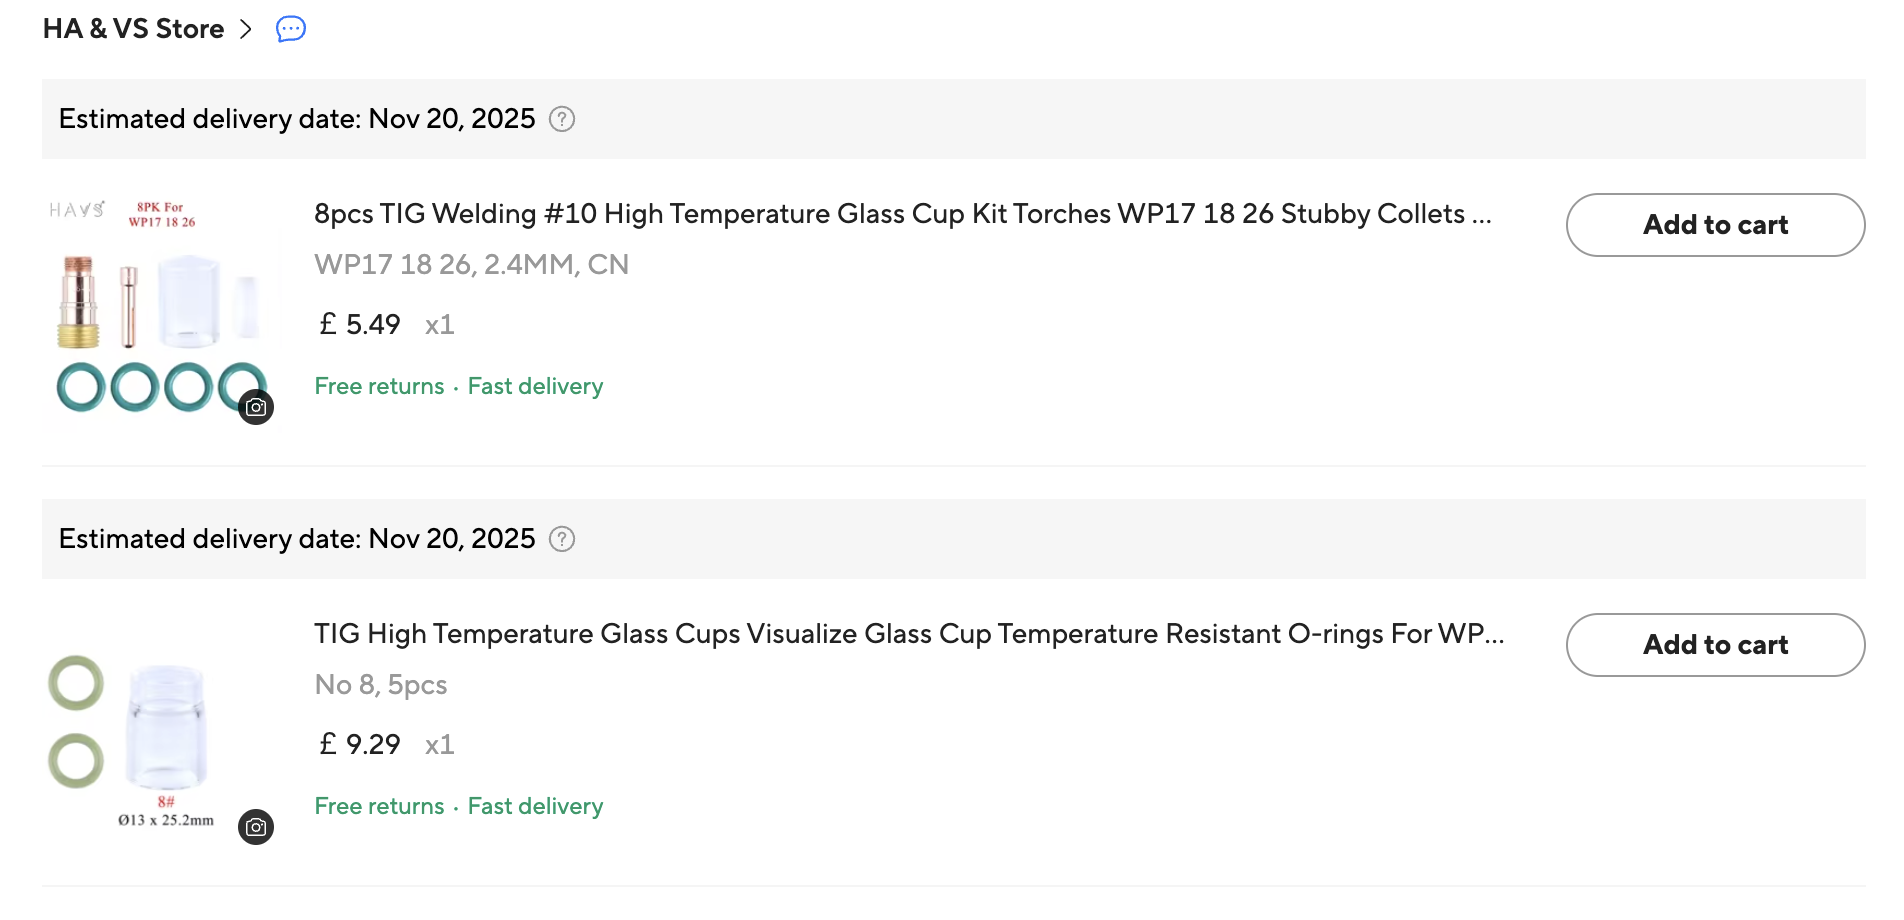
Task: Click the HA & VS Store name
Action: coord(132,29)
